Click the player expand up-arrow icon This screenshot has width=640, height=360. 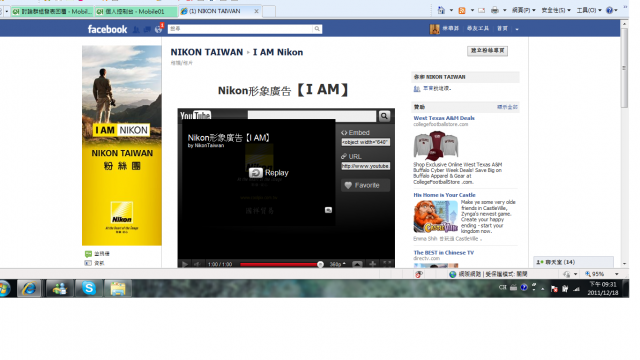357,264
